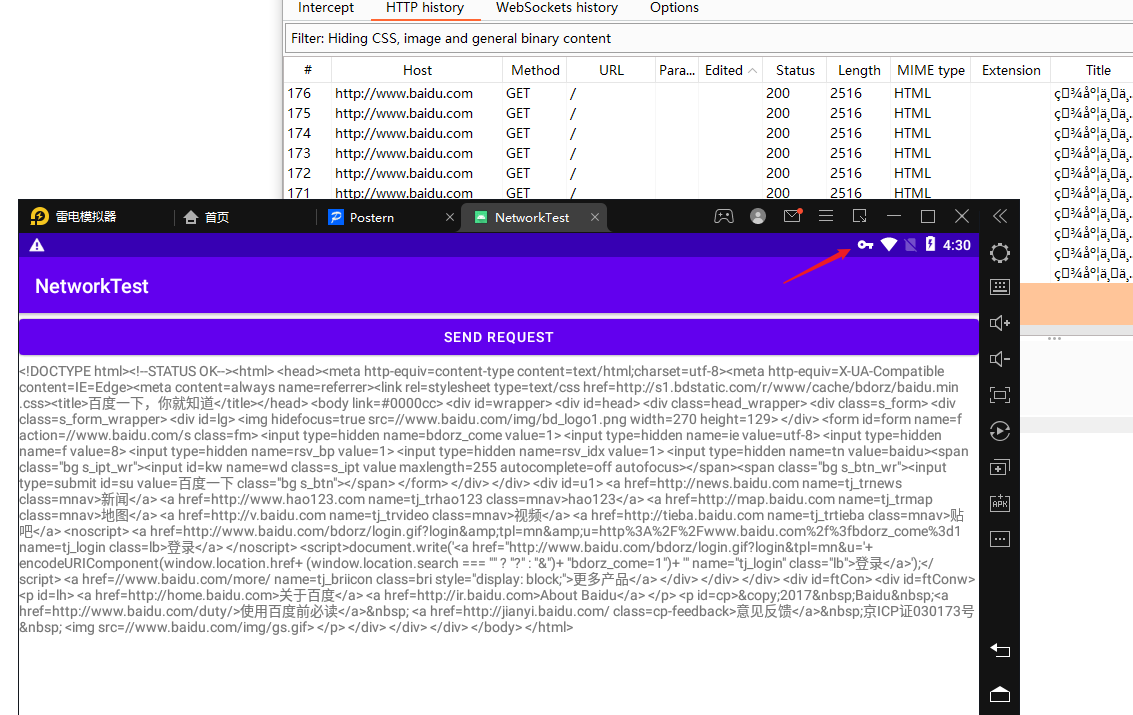This screenshot has width=1133, height=715.
Task: Sort by Length column header
Action: pos(858,70)
